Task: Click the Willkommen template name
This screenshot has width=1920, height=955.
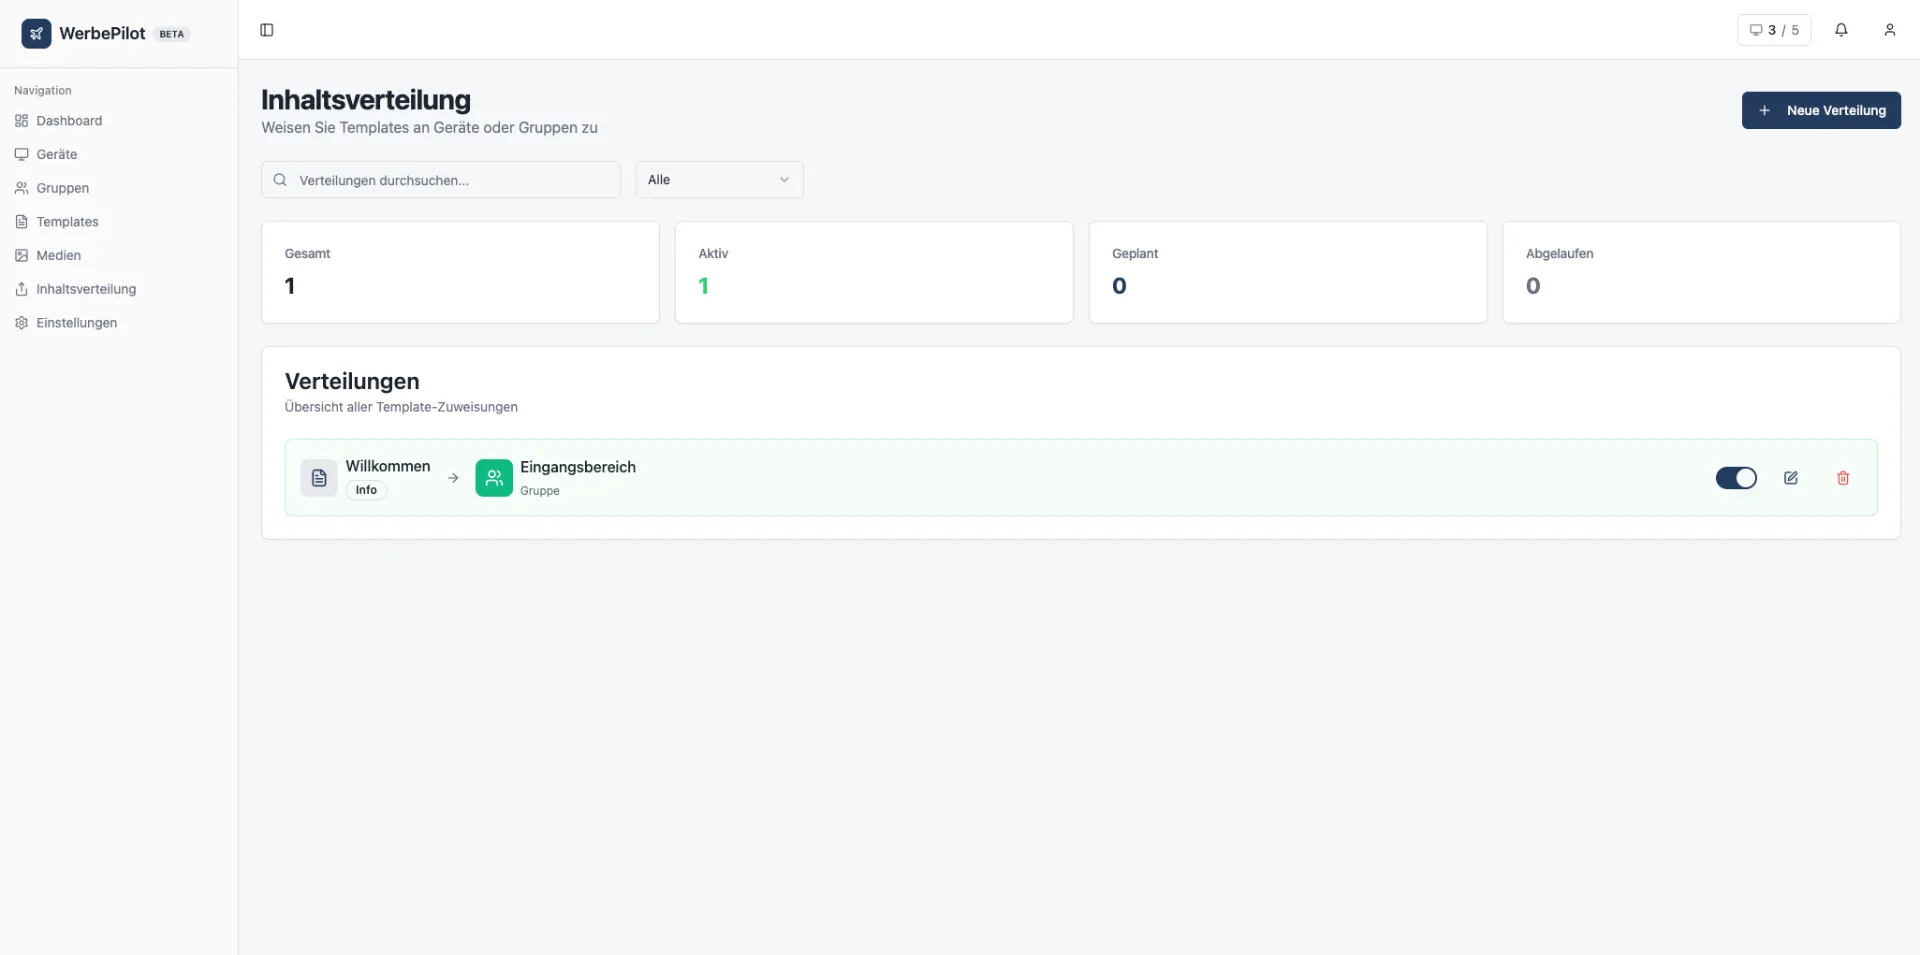Action: pyautogui.click(x=388, y=466)
